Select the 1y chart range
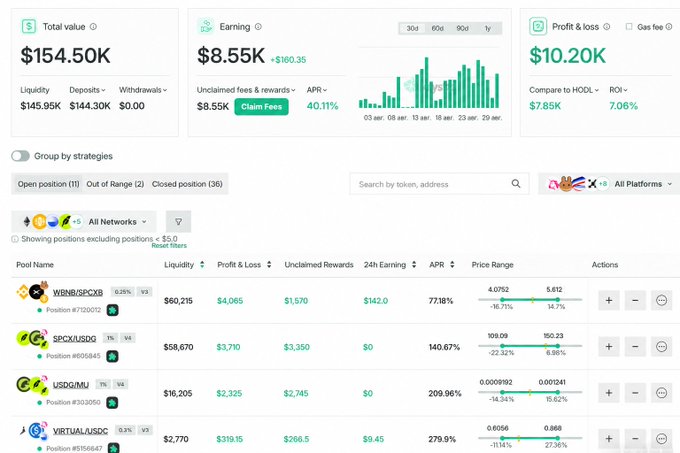Screen dimensions: 680x453 pyautogui.click(x=488, y=28)
